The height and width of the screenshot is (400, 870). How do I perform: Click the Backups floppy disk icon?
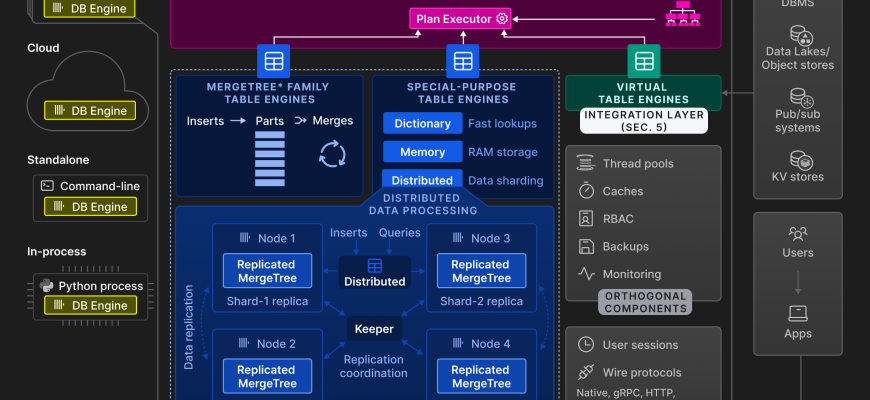586,246
